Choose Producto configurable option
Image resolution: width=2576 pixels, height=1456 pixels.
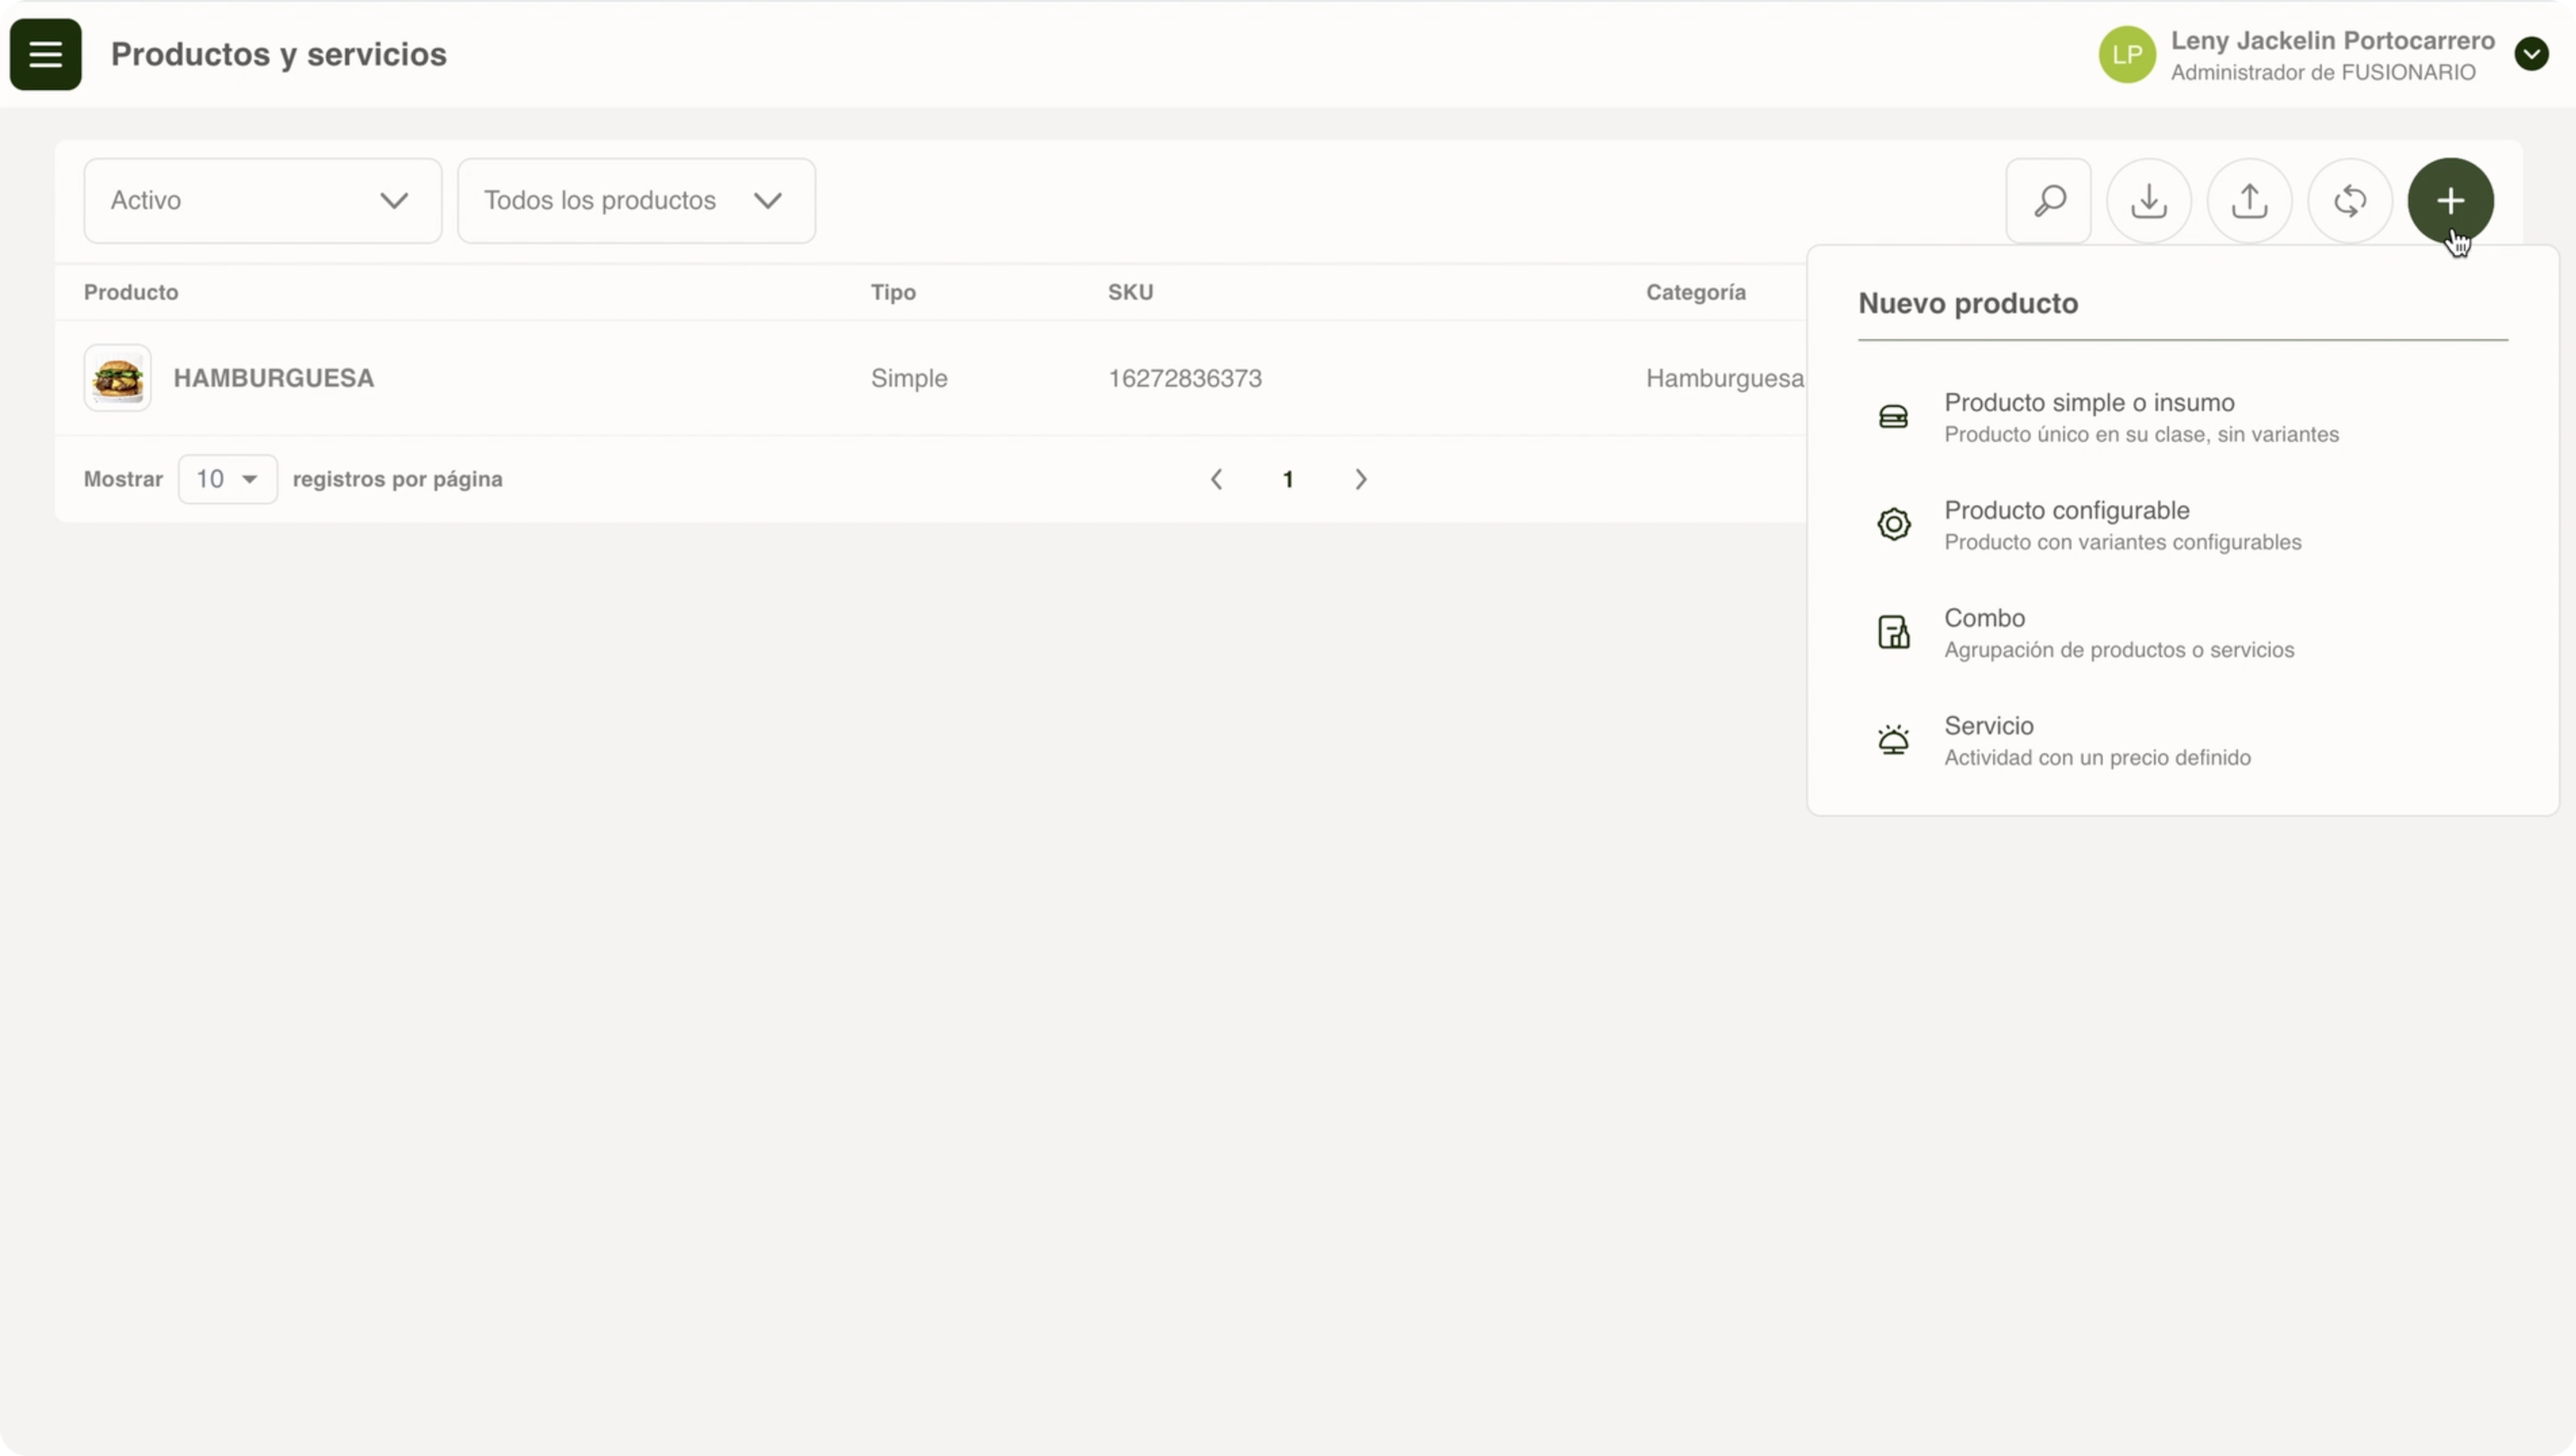click(2066, 511)
